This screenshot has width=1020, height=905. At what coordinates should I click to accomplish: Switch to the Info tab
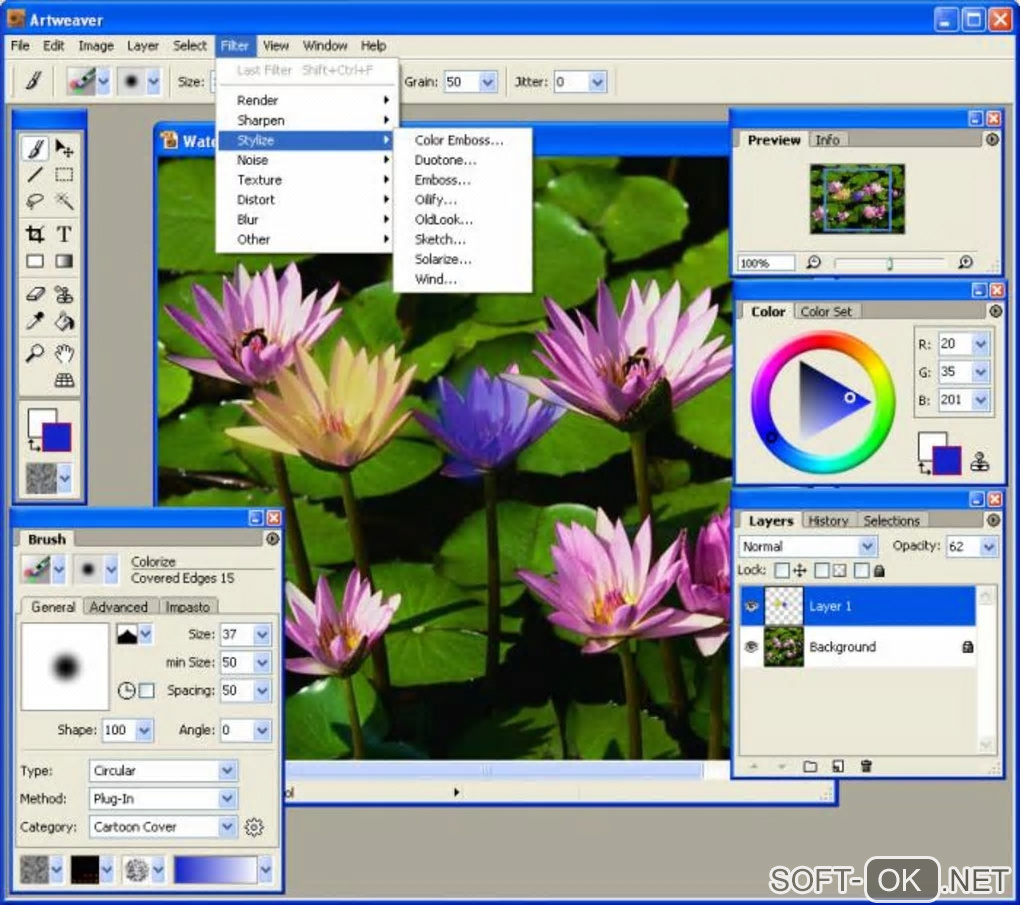tap(827, 140)
